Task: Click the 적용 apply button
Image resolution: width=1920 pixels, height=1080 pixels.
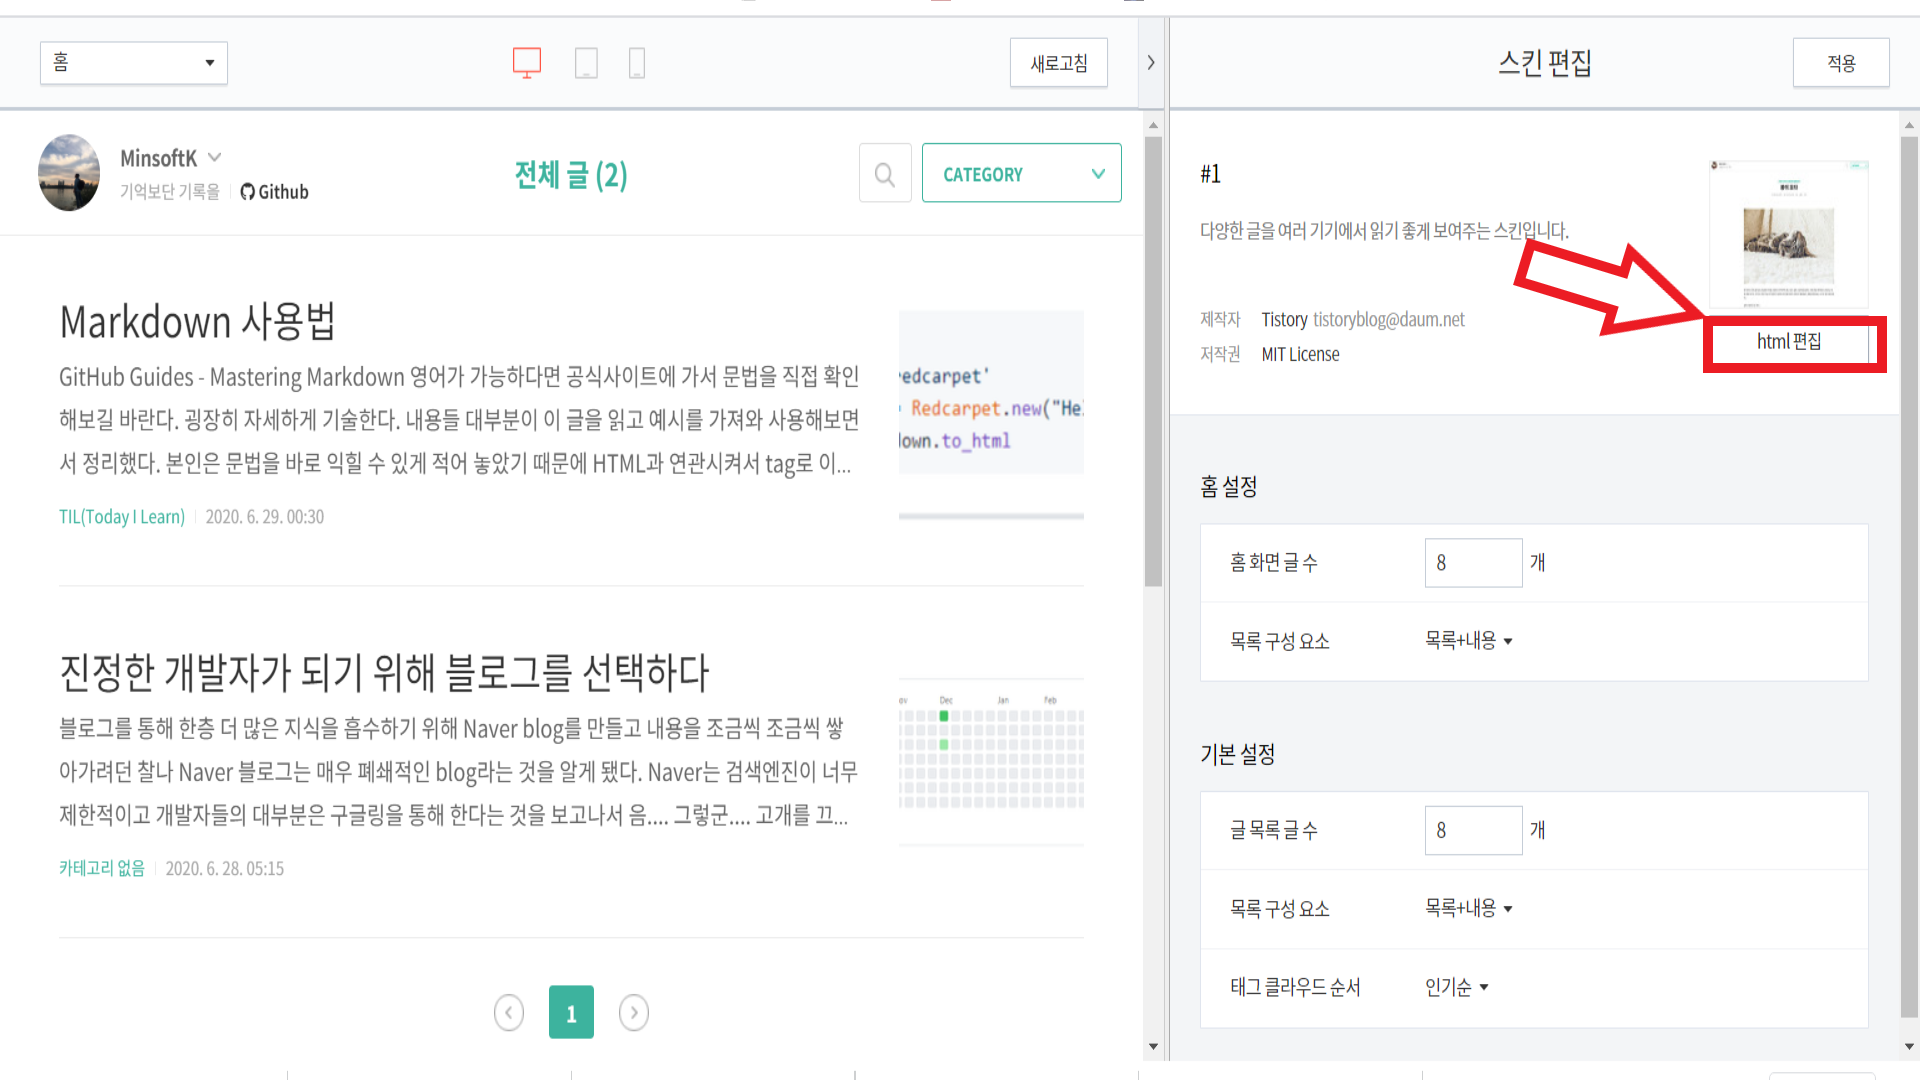Action: pos(1840,63)
